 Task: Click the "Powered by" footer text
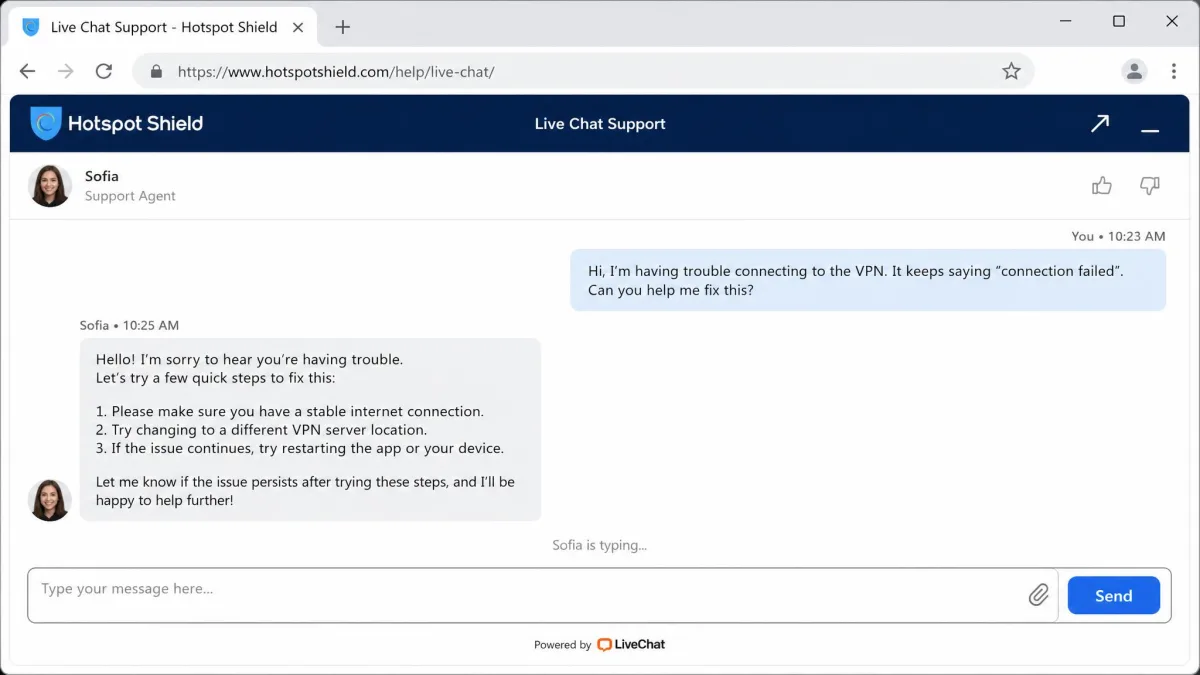(563, 645)
